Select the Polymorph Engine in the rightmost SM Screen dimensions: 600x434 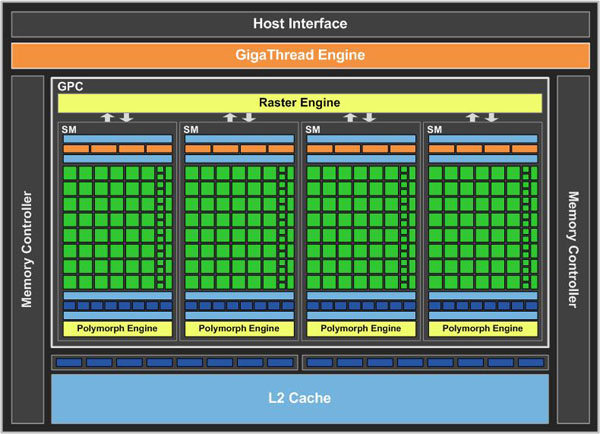[482, 328]
